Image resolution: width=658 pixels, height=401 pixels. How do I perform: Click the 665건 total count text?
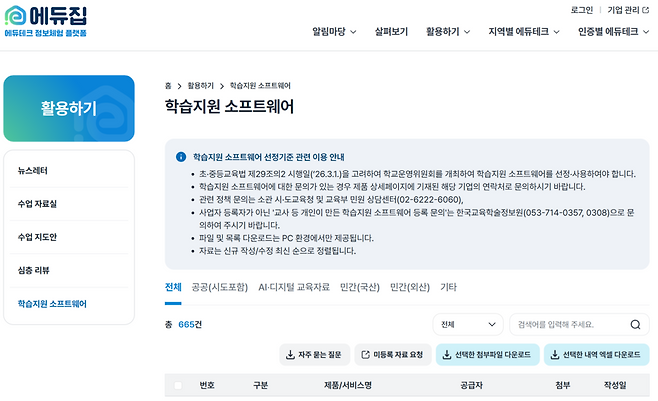point(190,324)
